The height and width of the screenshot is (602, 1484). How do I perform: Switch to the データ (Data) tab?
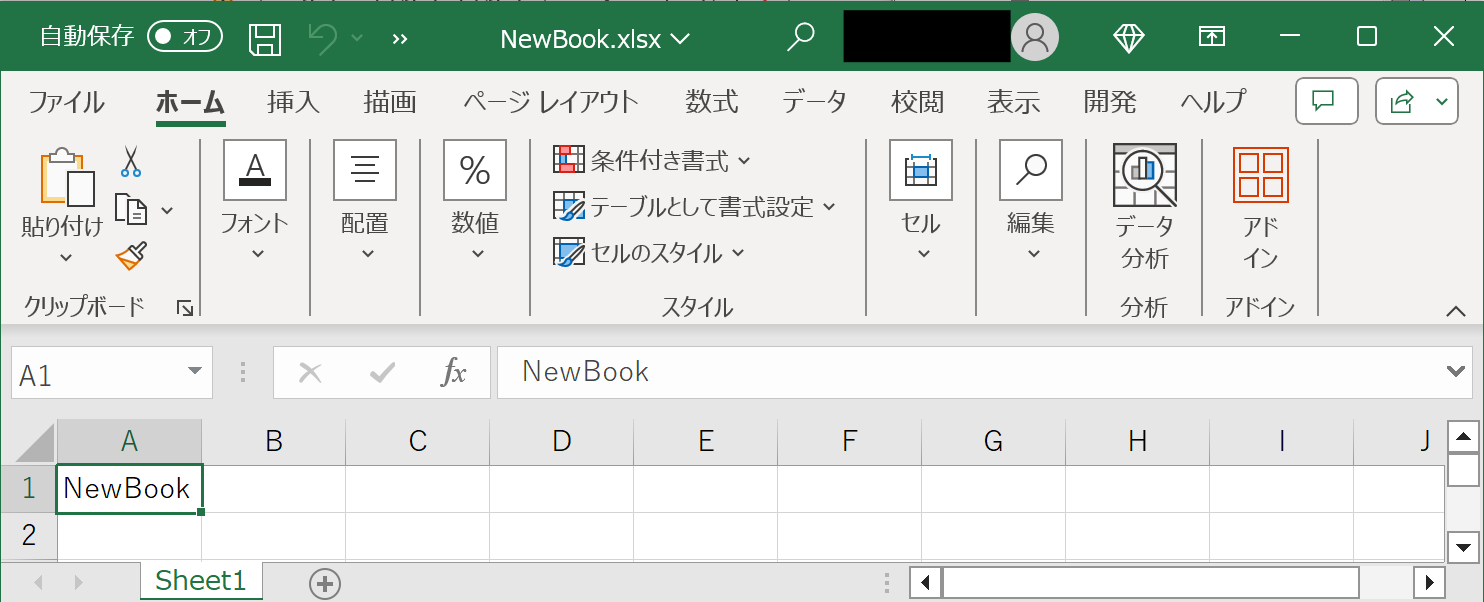pos(814,102)
